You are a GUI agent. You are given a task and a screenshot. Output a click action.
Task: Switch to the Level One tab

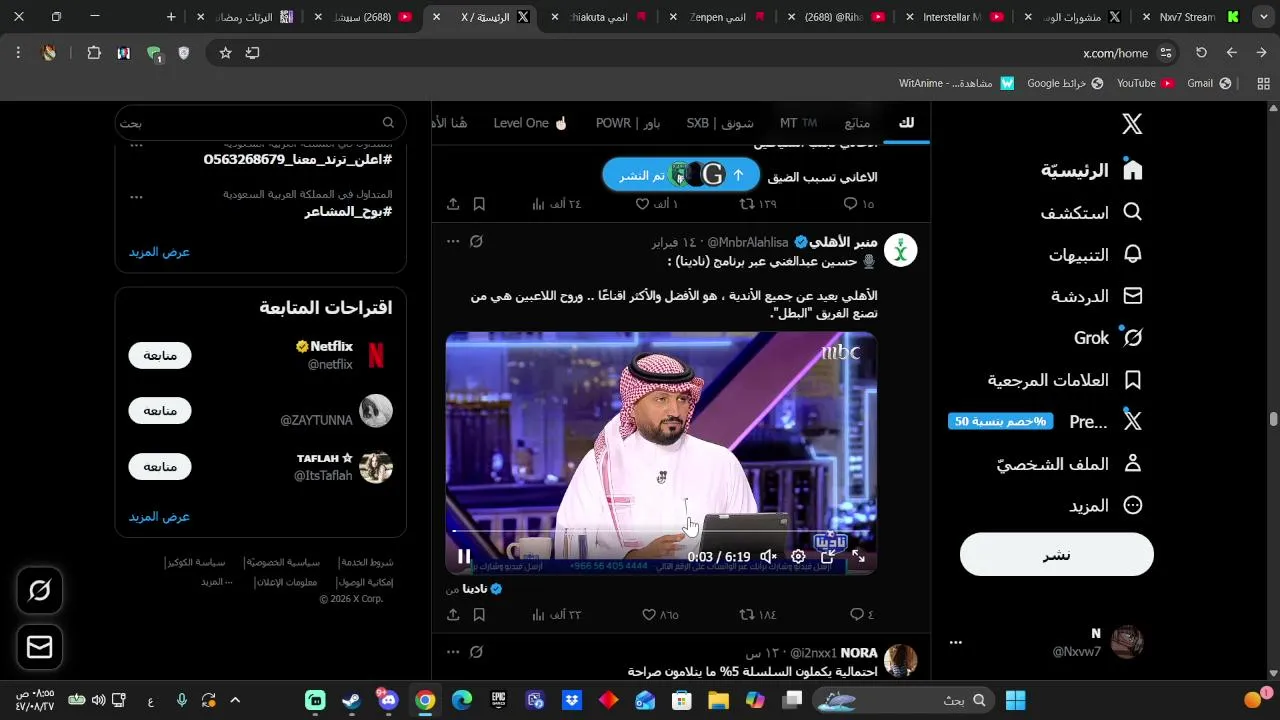click(530, 123)
